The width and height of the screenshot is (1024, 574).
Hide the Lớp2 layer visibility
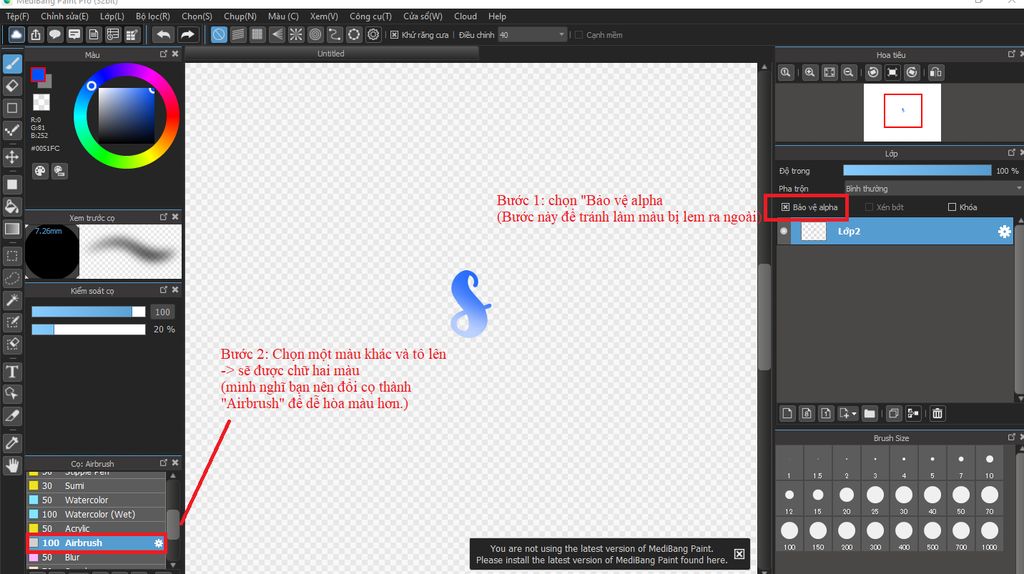[784, 231]
